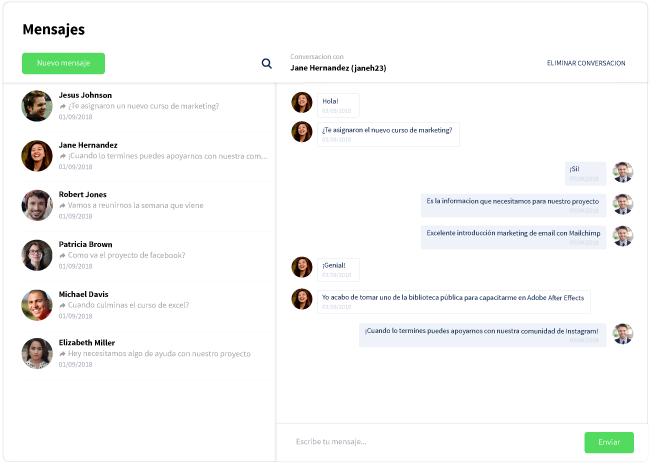Click the Hola! message bubble
Viewport: 650px width, 463px height.
[338, 105]
